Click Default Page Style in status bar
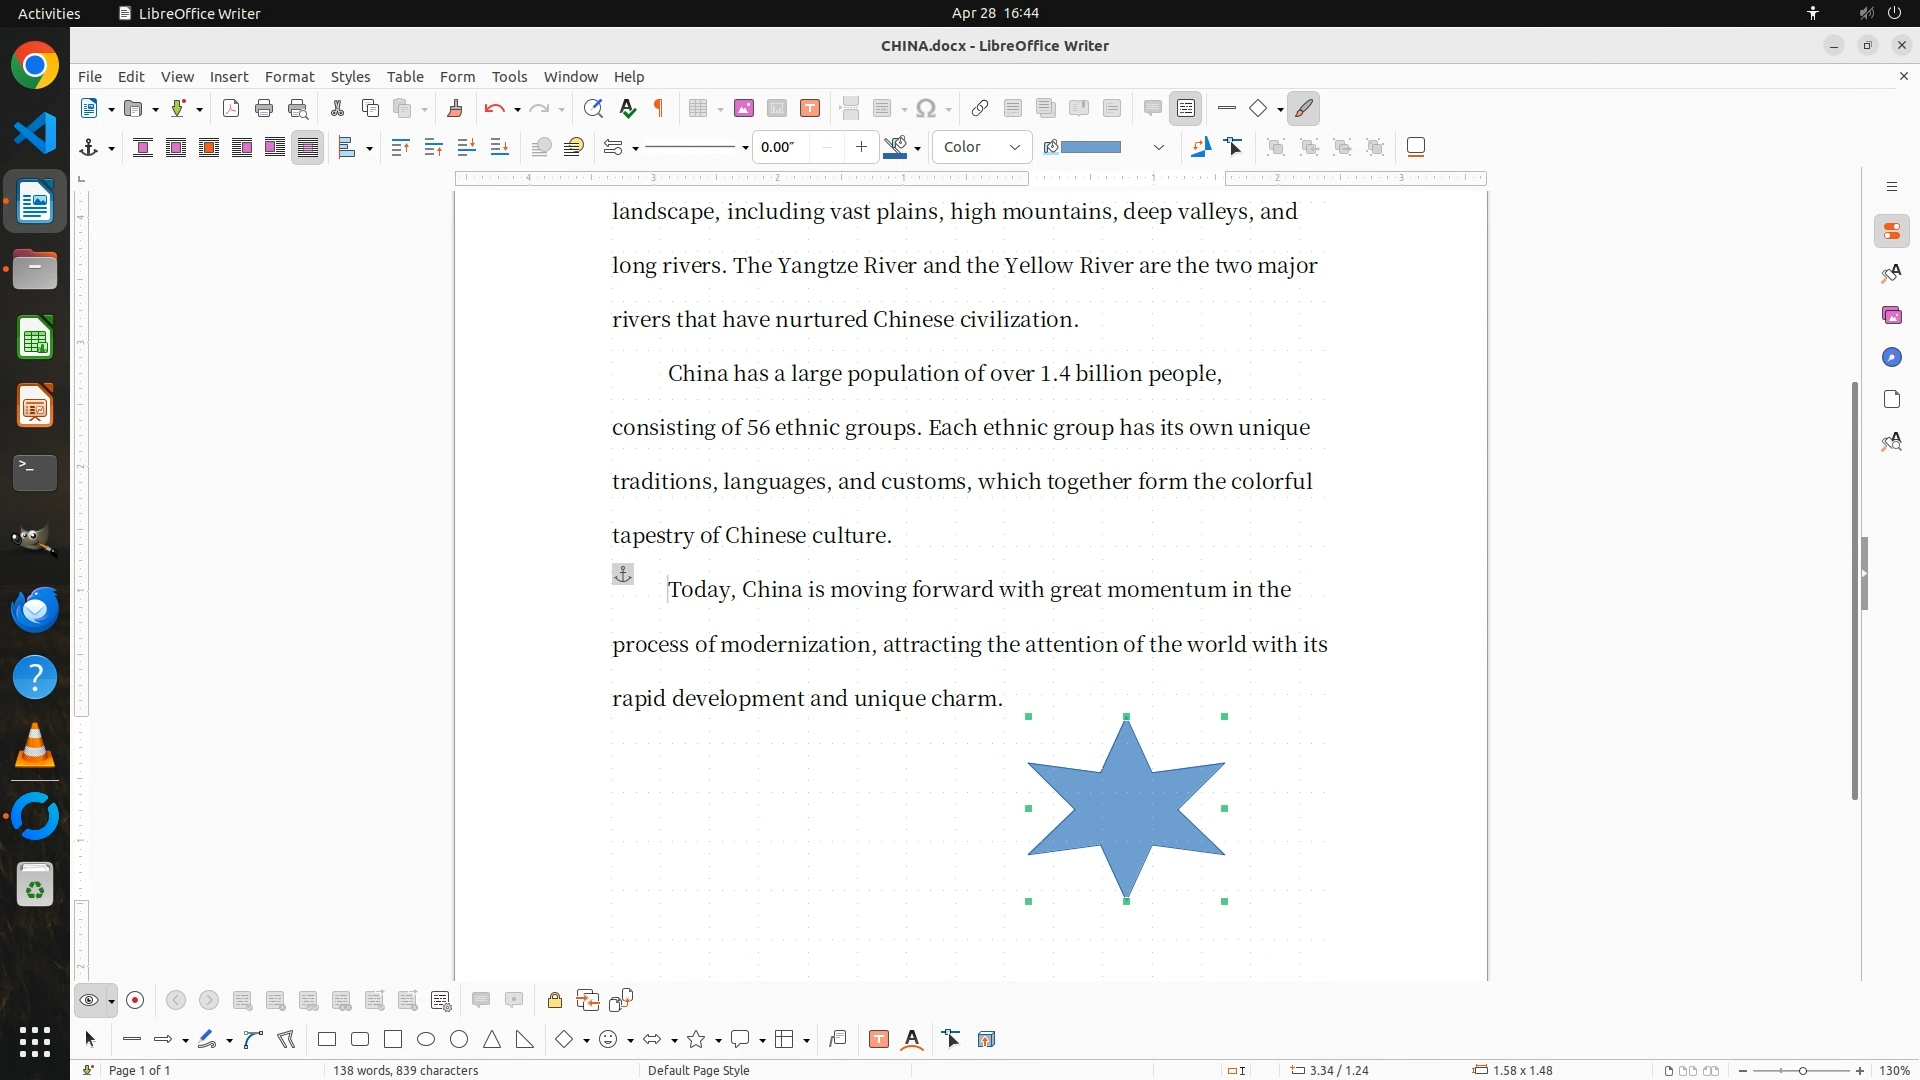This screenshot has width=1920, height=1080. (x=698, y=1070)
